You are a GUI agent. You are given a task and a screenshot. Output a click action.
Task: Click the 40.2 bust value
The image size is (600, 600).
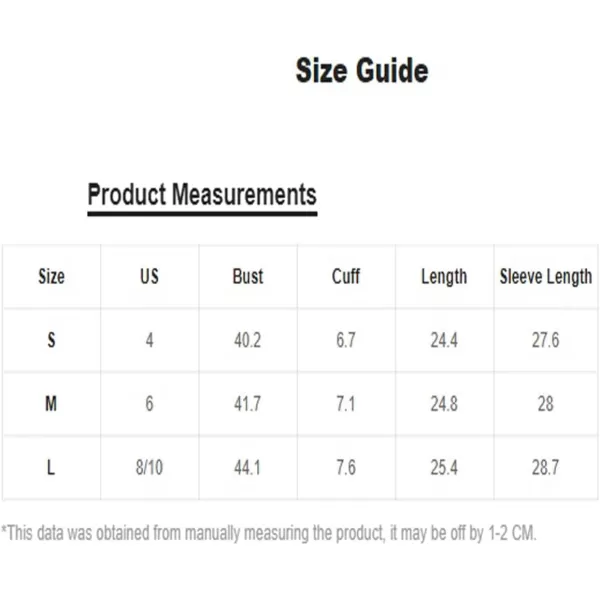point(247,340)
